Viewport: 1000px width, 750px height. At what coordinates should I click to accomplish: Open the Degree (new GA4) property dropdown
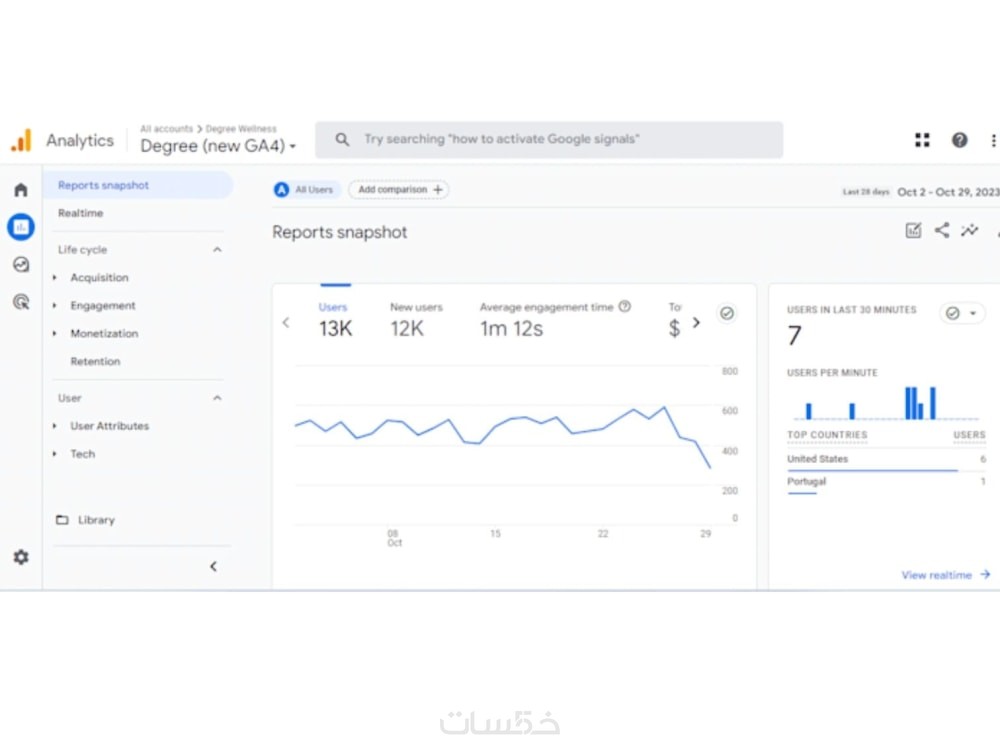(218, 146)
